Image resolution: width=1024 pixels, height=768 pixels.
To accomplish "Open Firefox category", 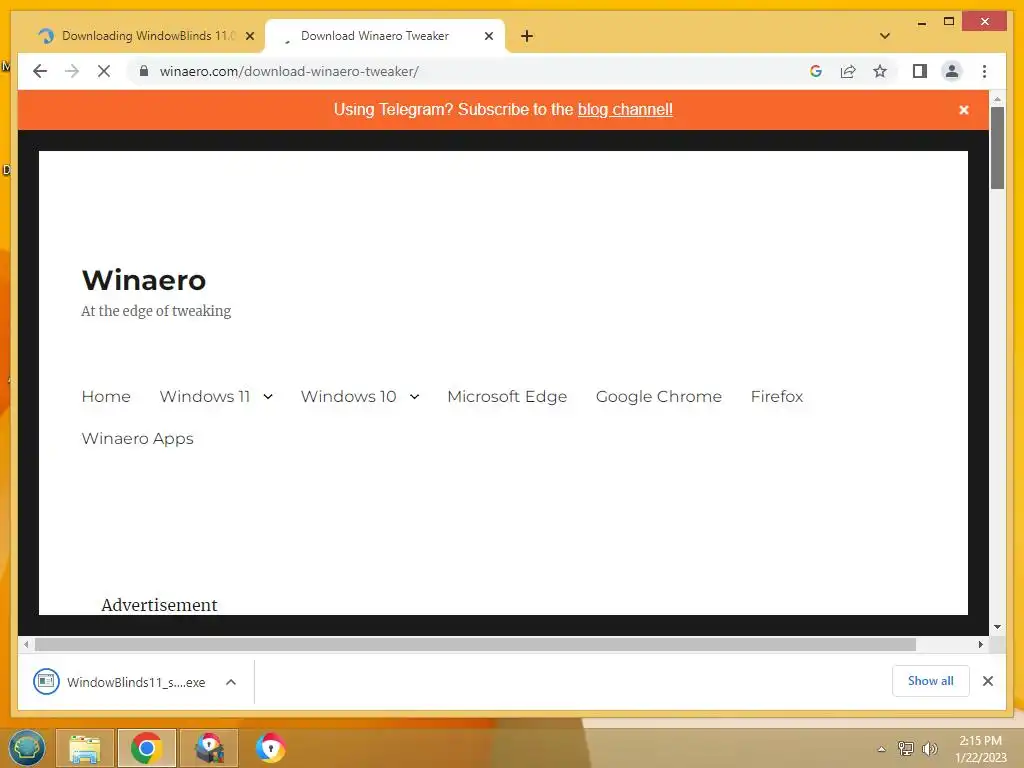I will click(x=776, y=396).
